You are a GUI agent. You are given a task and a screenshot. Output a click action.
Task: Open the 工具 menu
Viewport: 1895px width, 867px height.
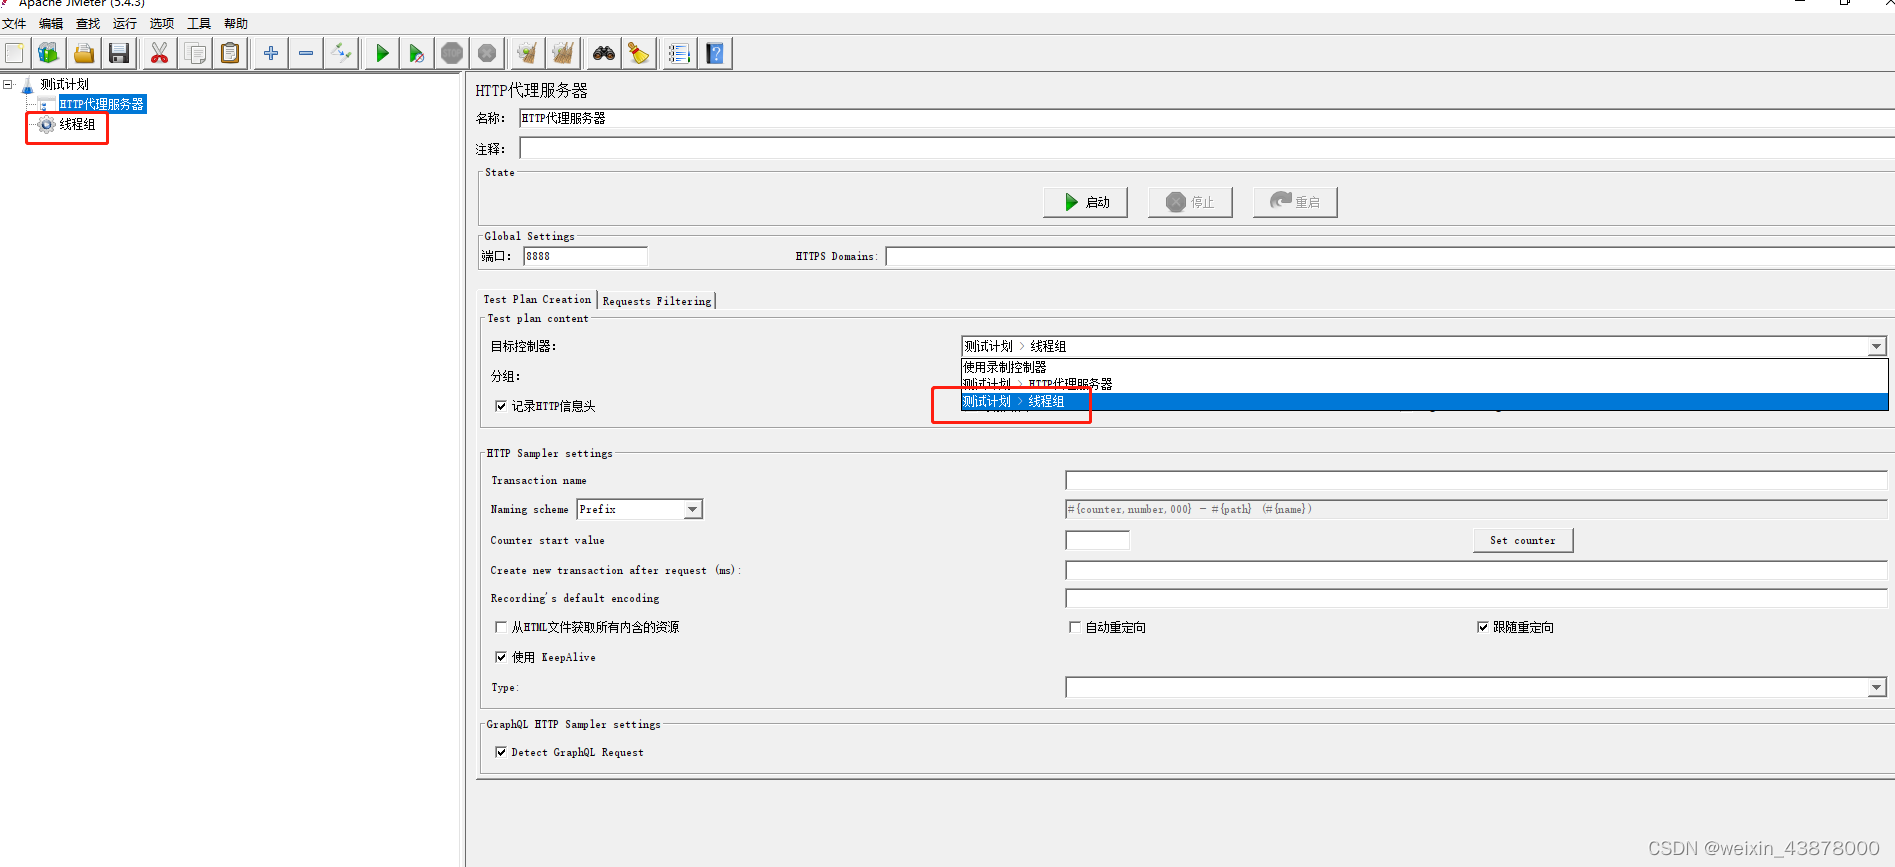[x=199, y=24]
